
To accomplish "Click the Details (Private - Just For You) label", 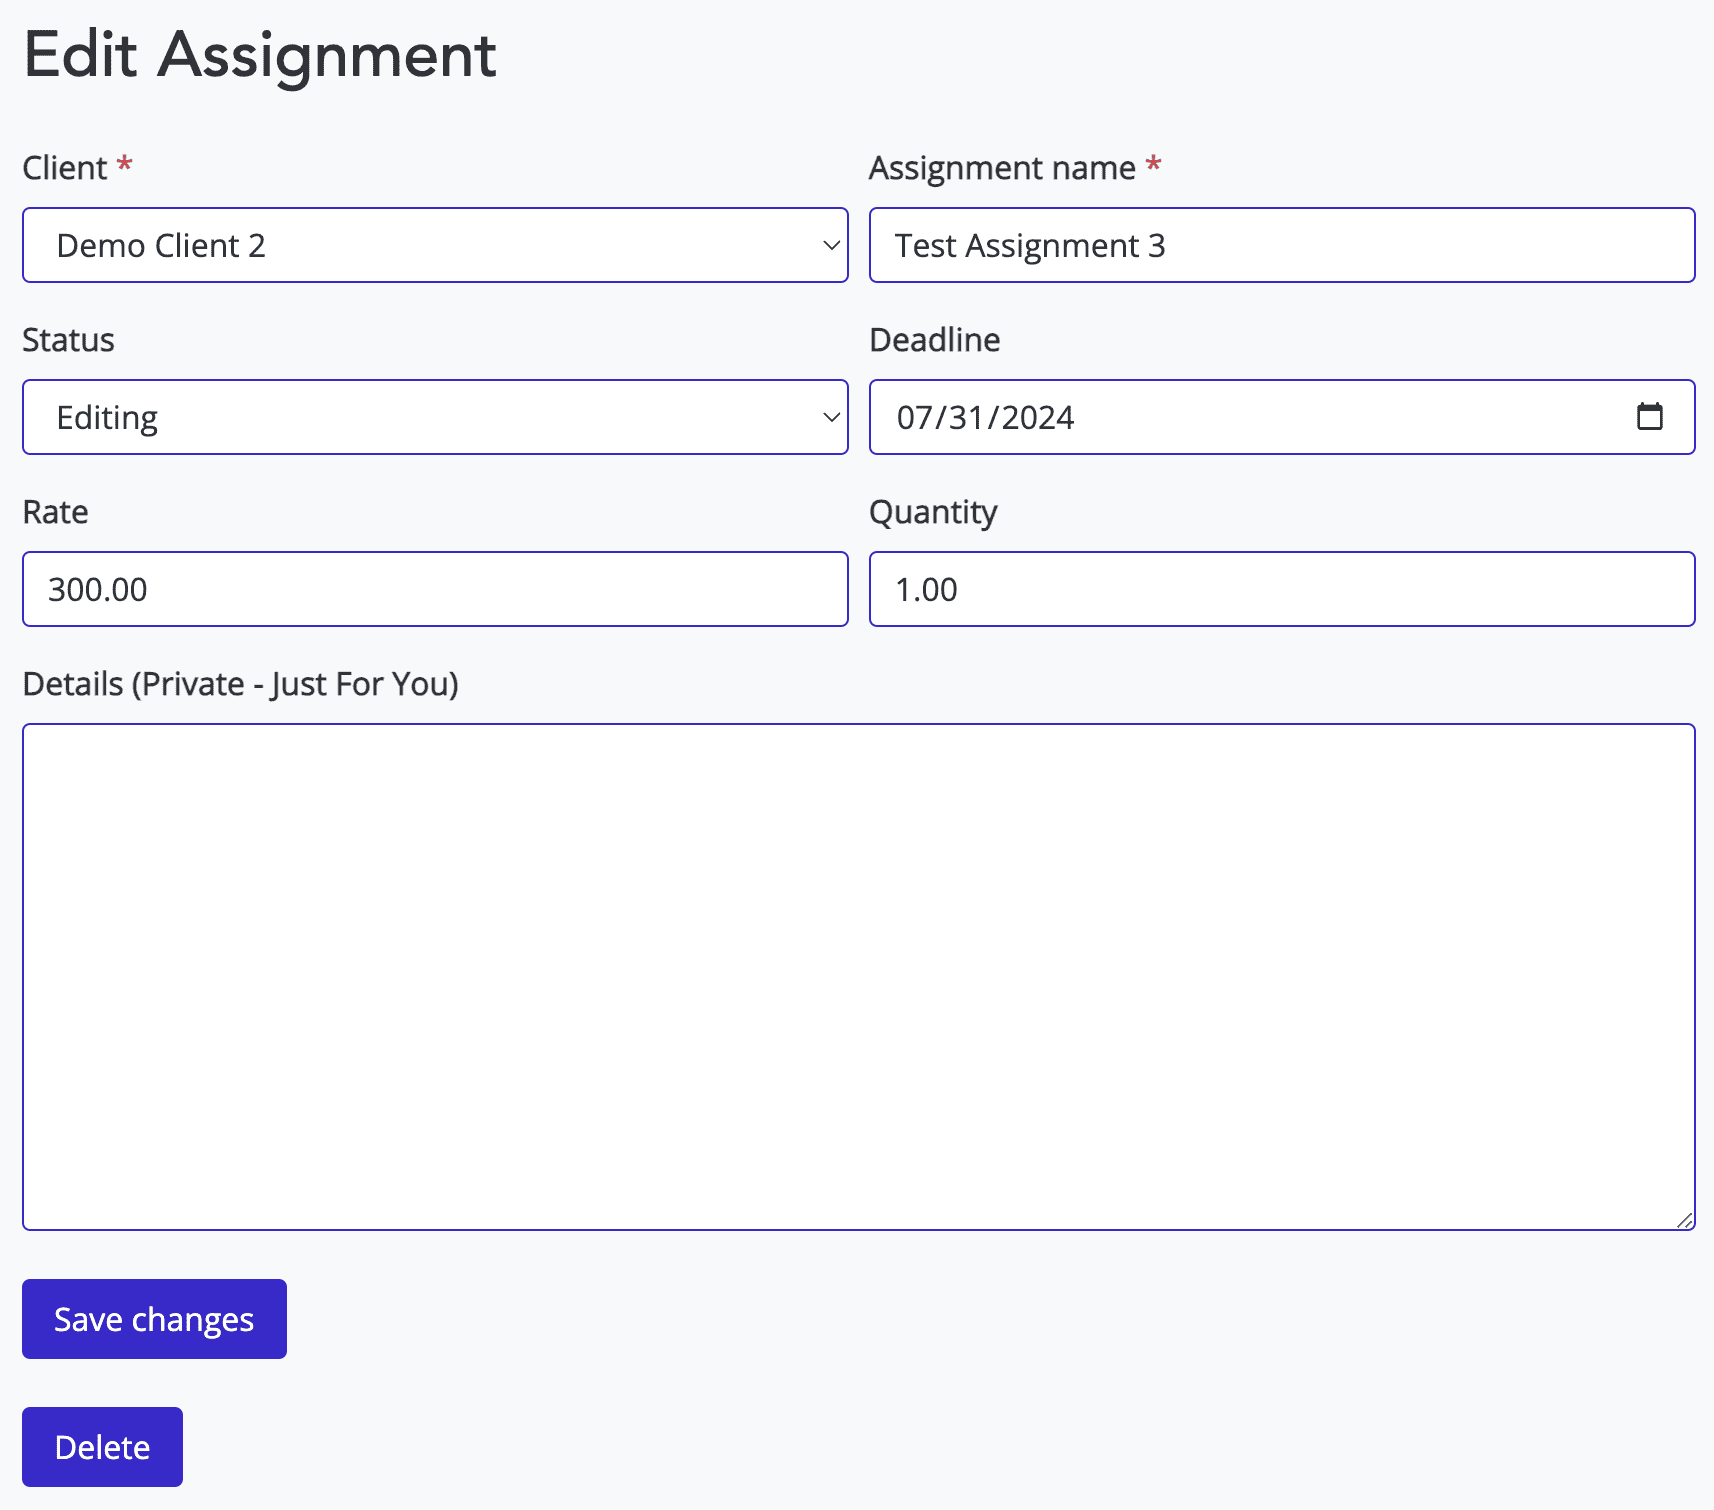I will point(240,684).
